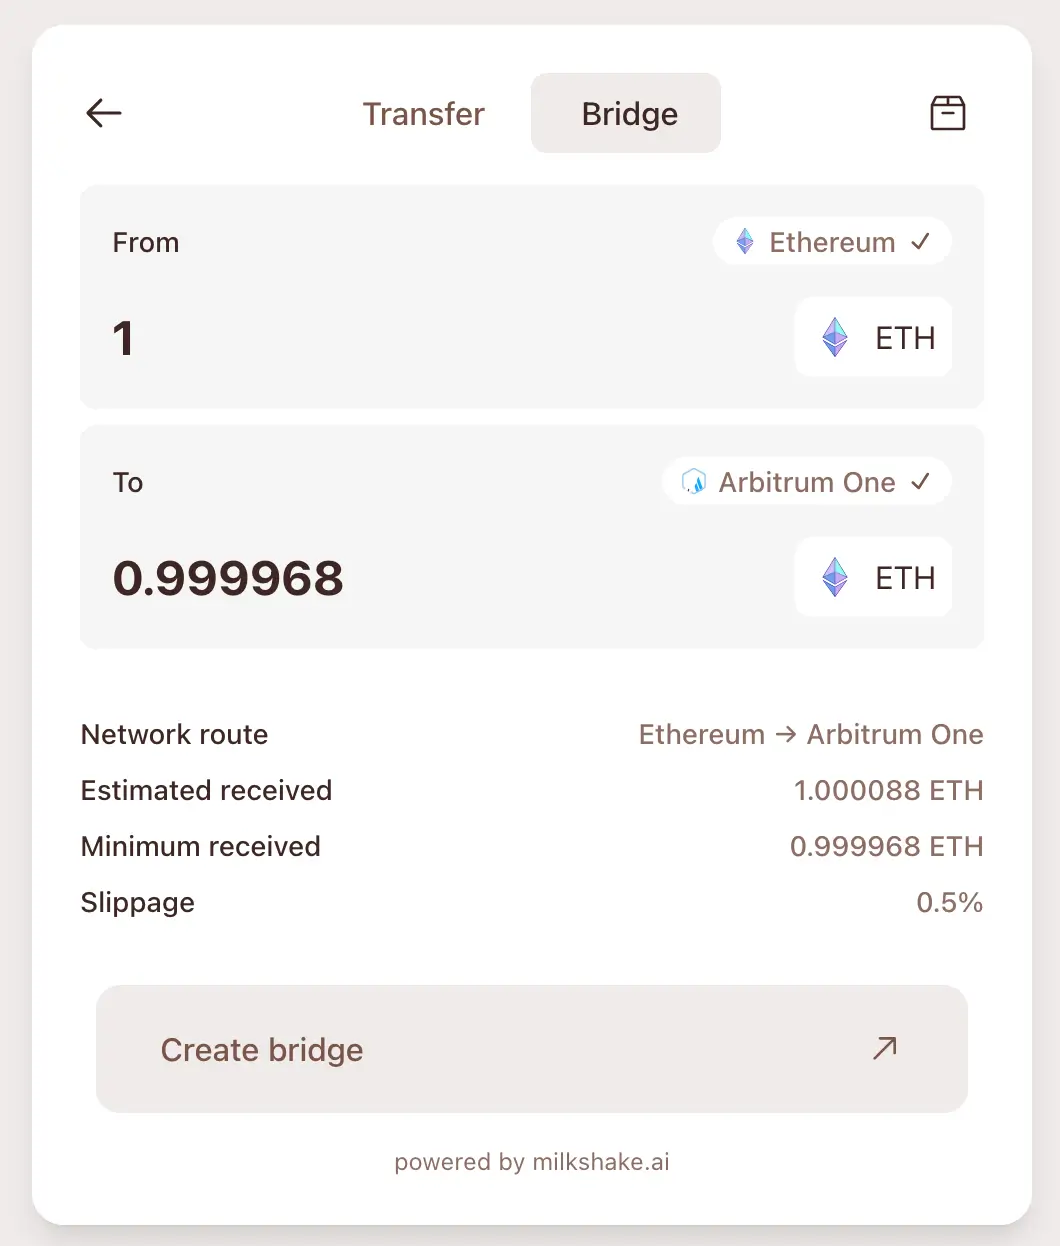
Task: Click the back arrow icon
Action: coord(104,113)
